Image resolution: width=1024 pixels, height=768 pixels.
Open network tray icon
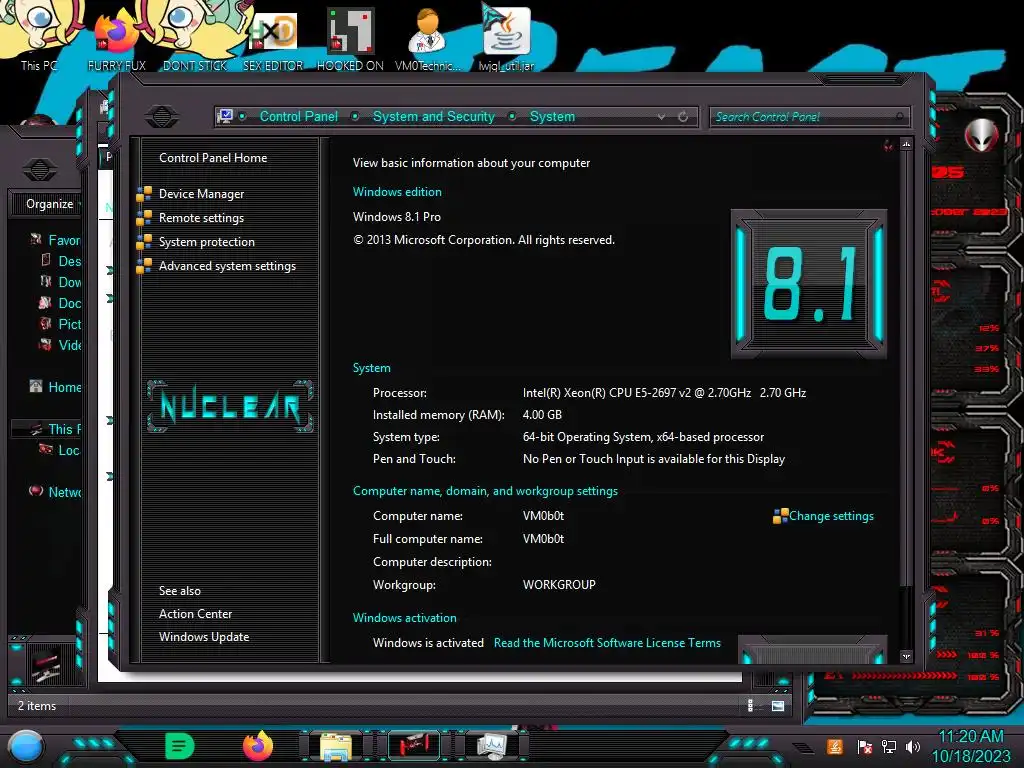tap(889, 746)
